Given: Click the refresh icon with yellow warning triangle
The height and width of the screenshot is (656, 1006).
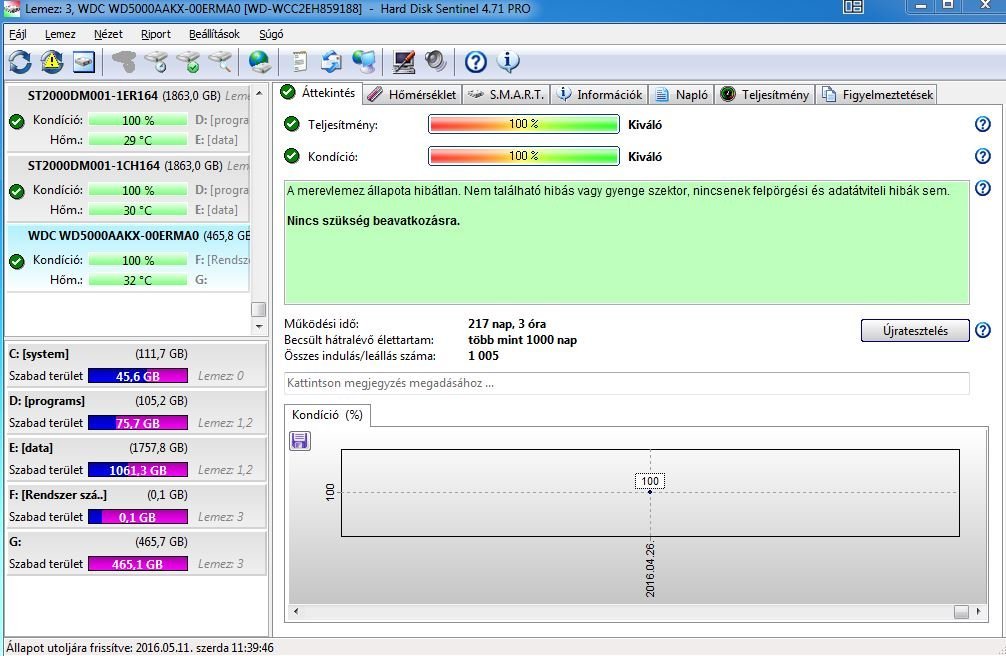Looking at the screenshot, I should (x=52, y=62).
